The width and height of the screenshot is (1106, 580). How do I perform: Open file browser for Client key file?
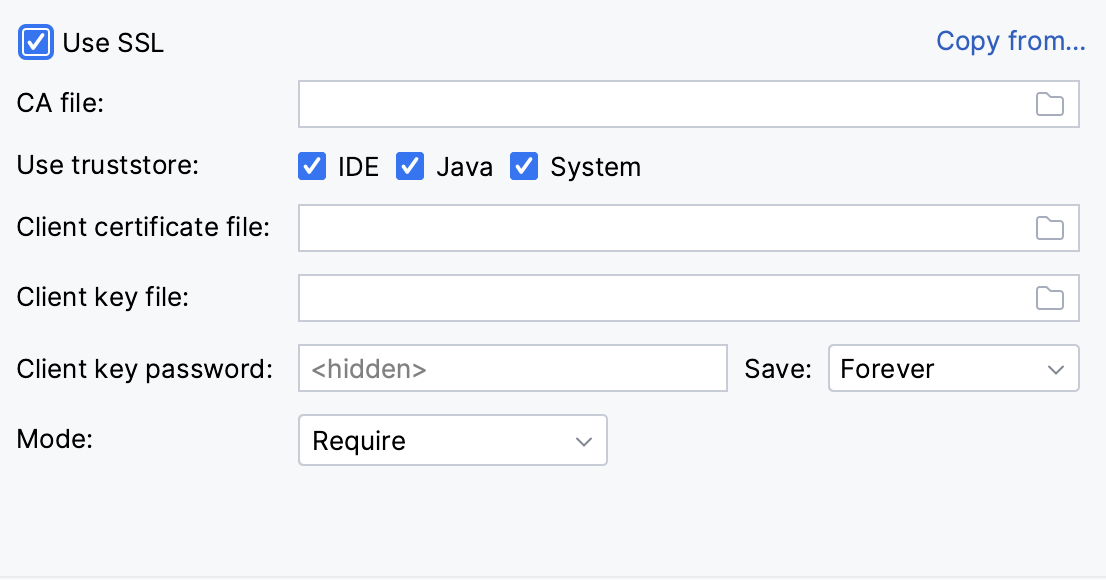[x=1049, y=298]
